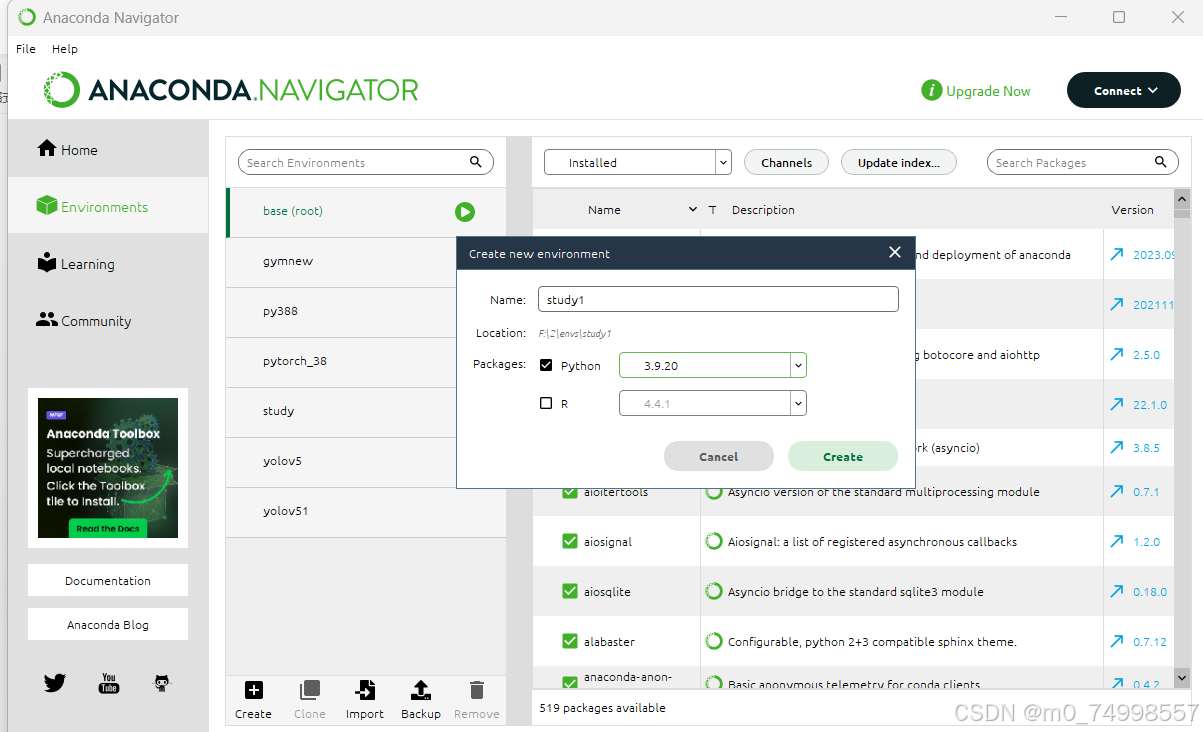
Task: Click the Import environment icon
Action: (365, 690)
